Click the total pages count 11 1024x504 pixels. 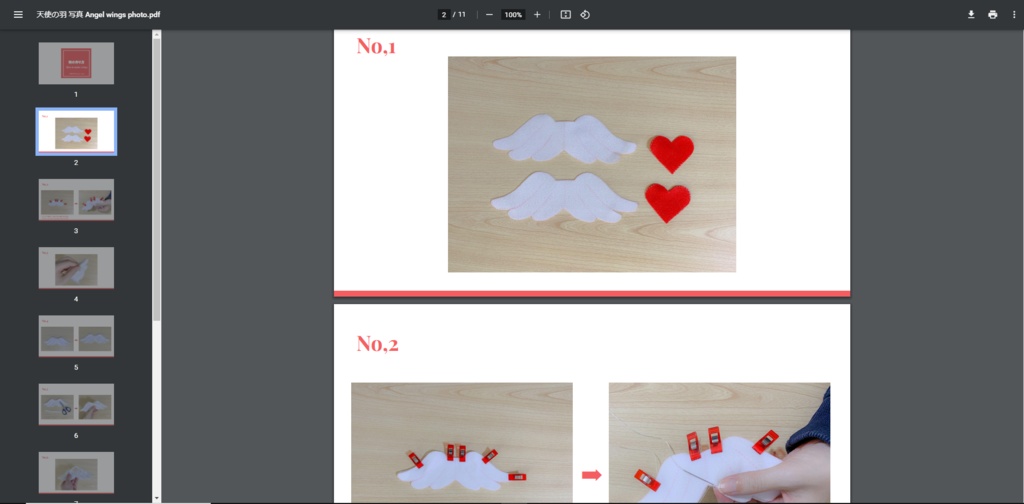(x=462, y=14)
